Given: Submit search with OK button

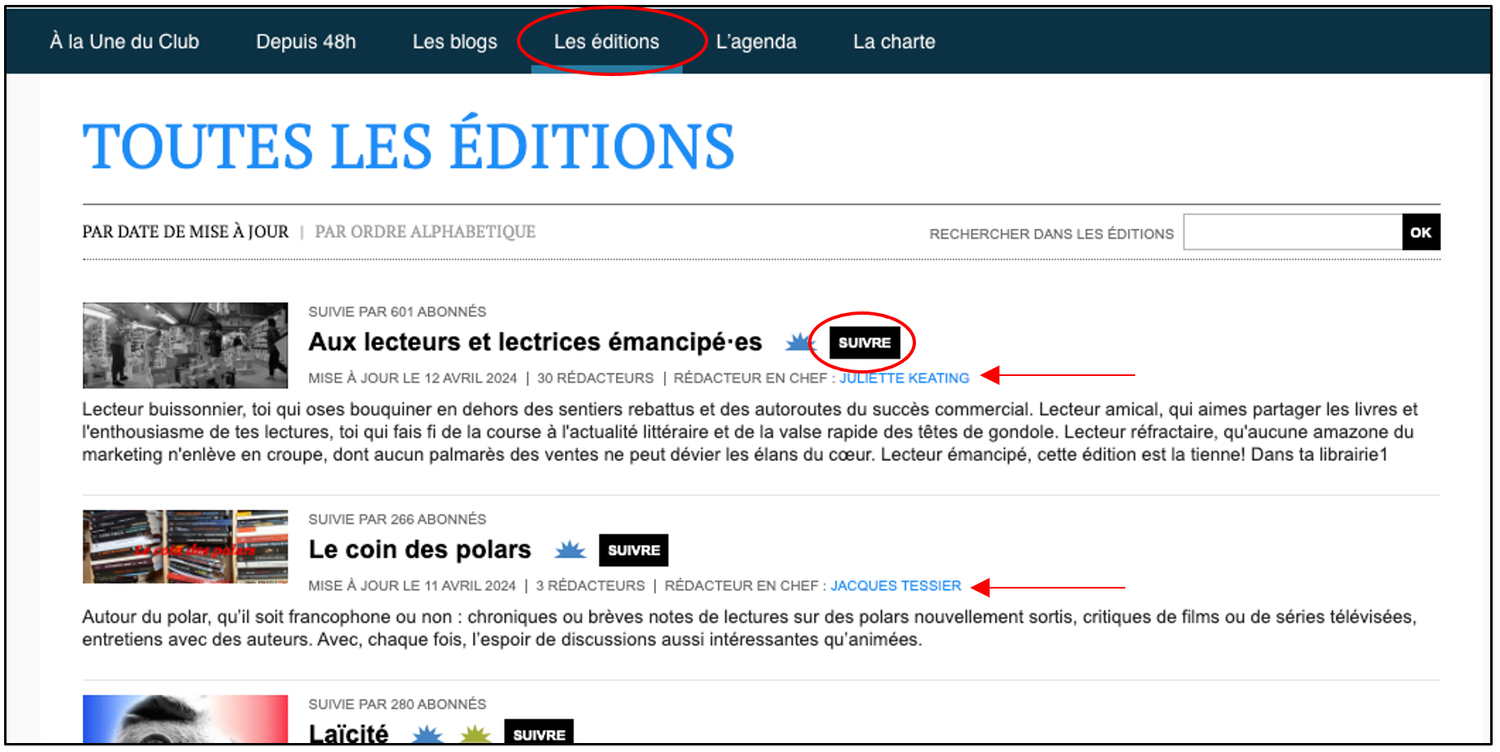Looking at the screenshot, I should (x=1421, y=232).
